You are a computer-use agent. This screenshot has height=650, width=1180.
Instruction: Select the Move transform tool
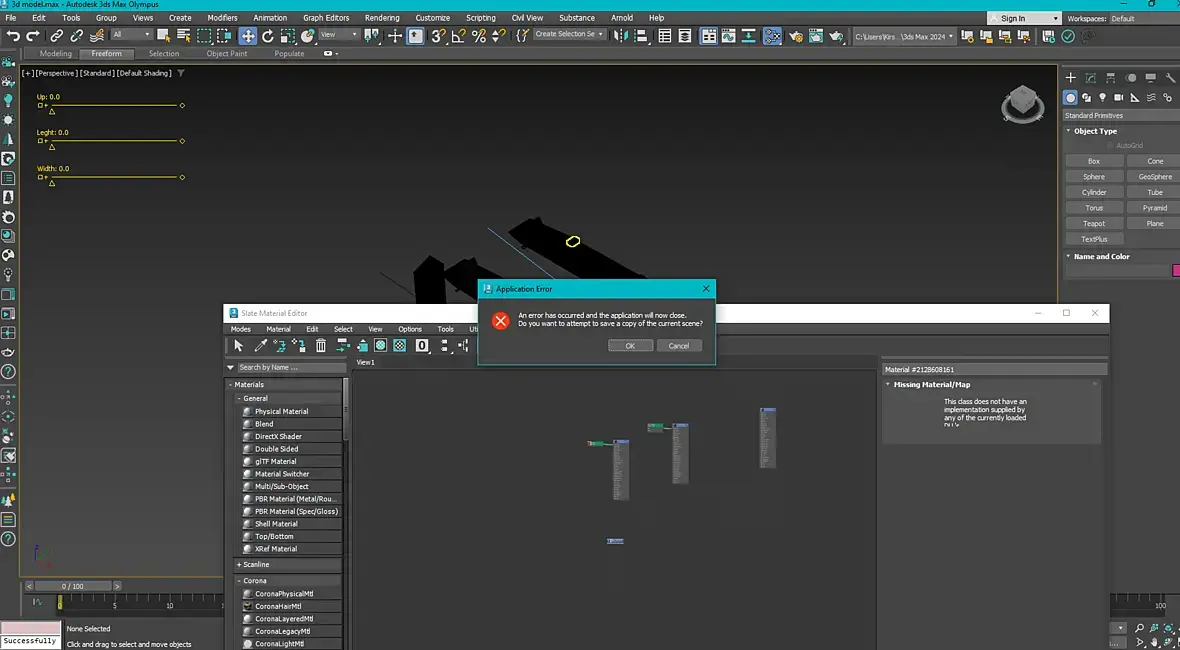click(x=248, y=36)
